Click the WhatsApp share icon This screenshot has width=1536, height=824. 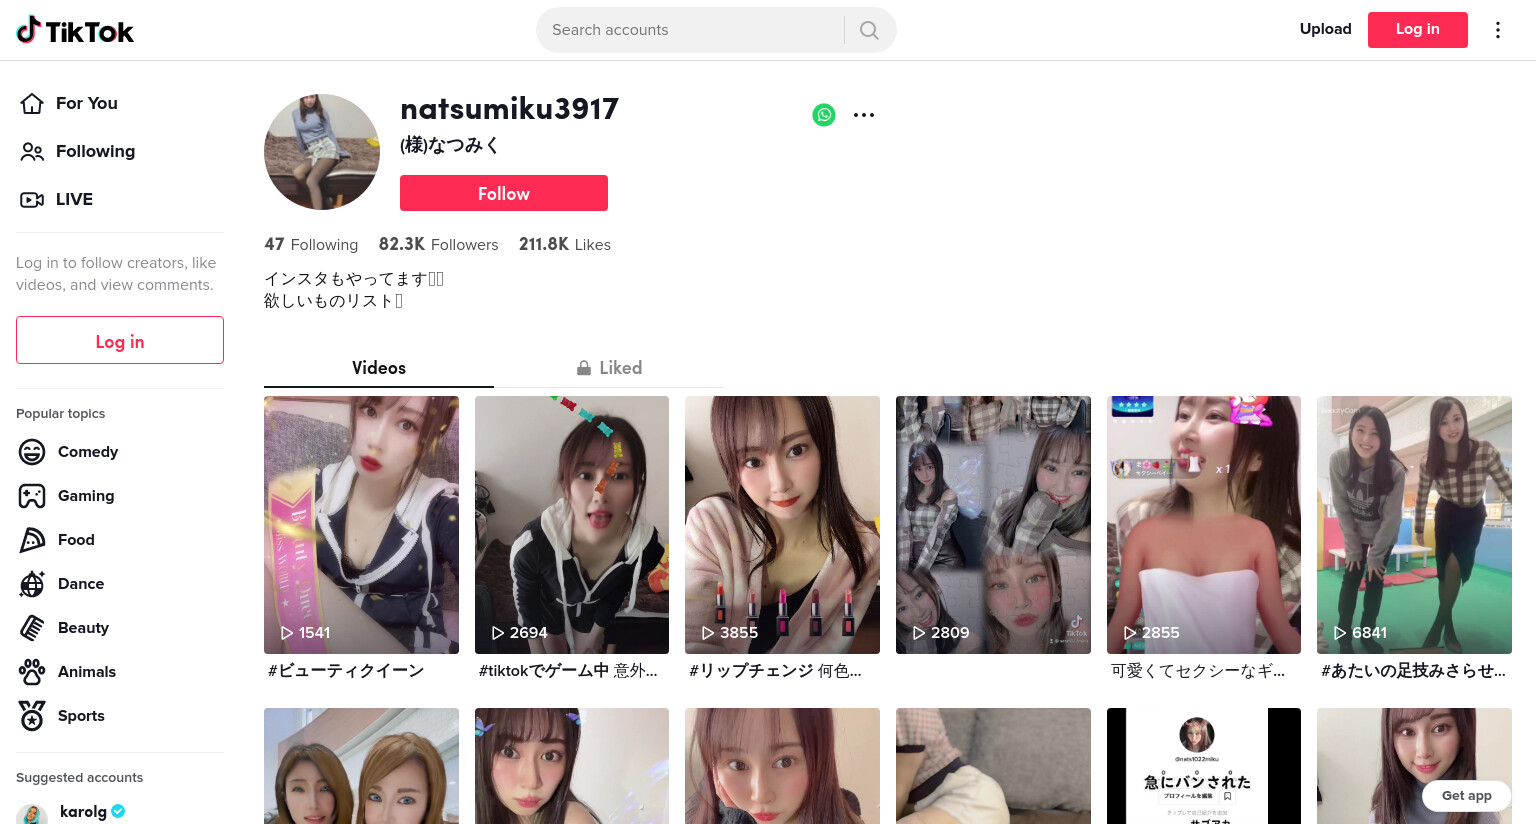824,115
